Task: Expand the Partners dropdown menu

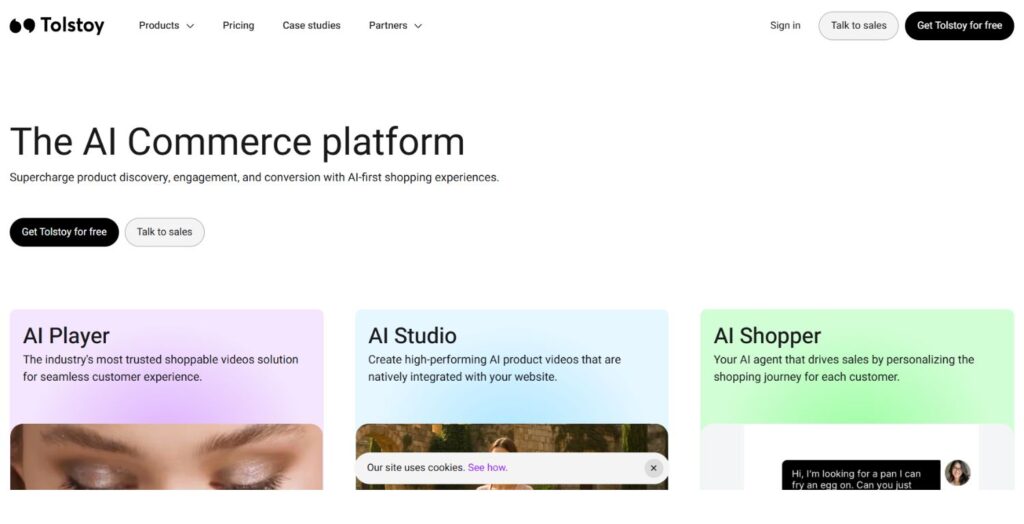Action: pos(396,25)
